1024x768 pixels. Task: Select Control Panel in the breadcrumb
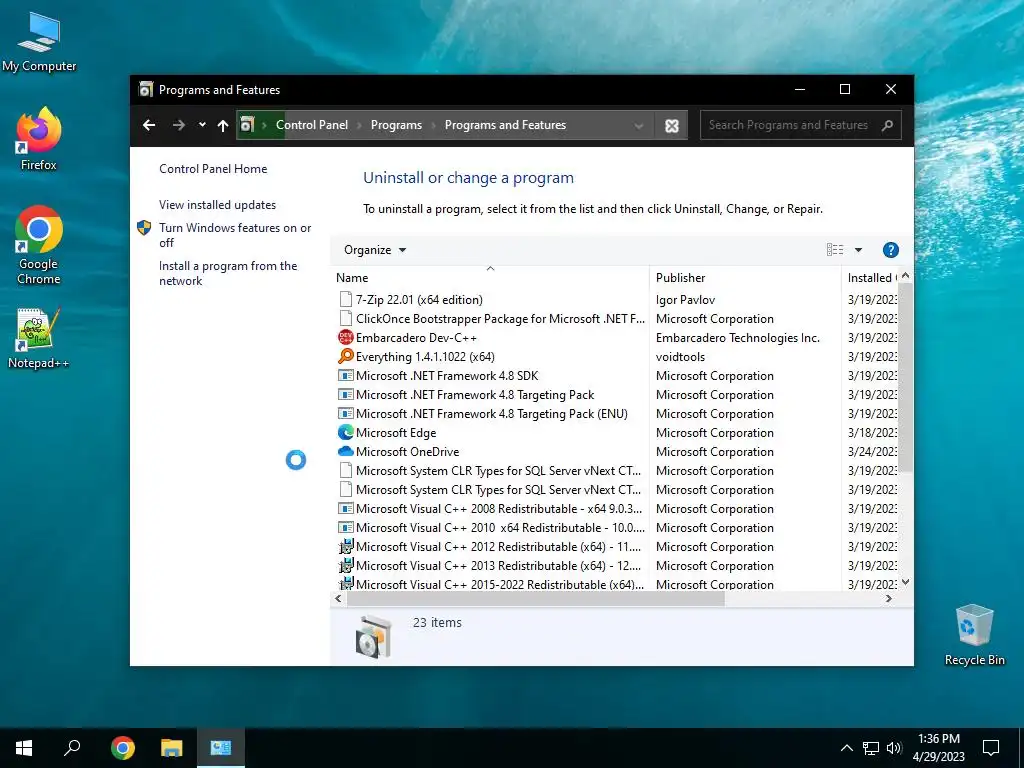[x=312, y=125]
